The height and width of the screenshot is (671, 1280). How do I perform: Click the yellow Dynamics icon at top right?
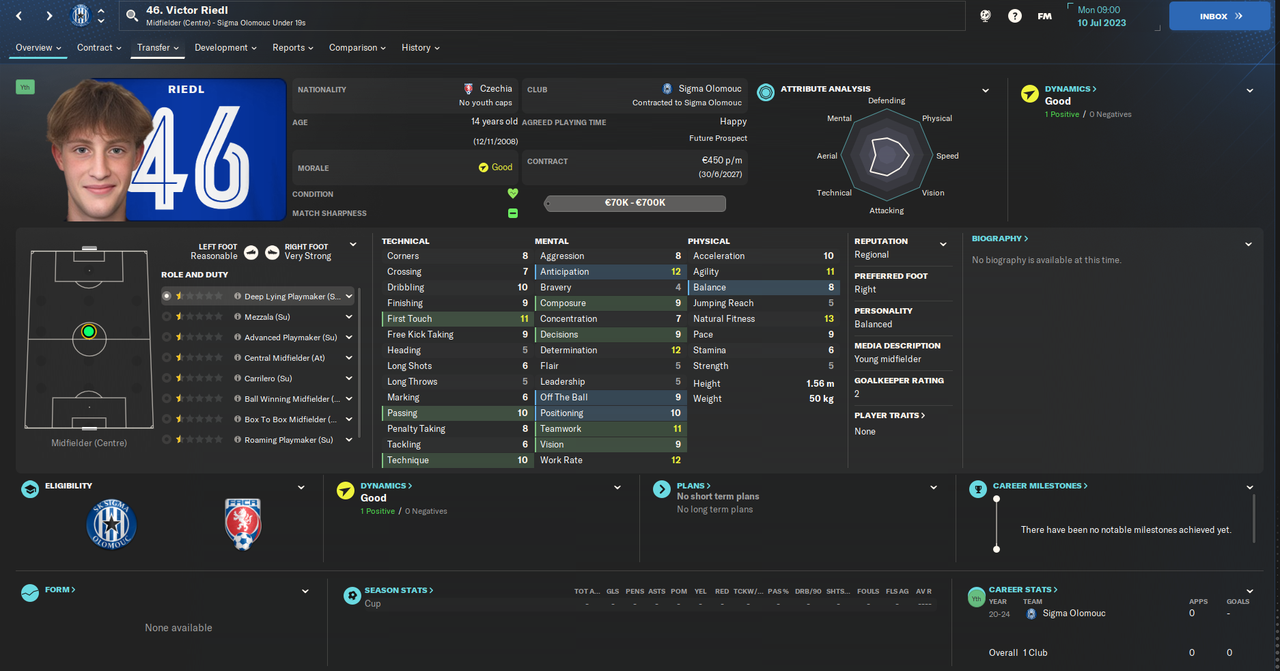tap(1029, 94)
